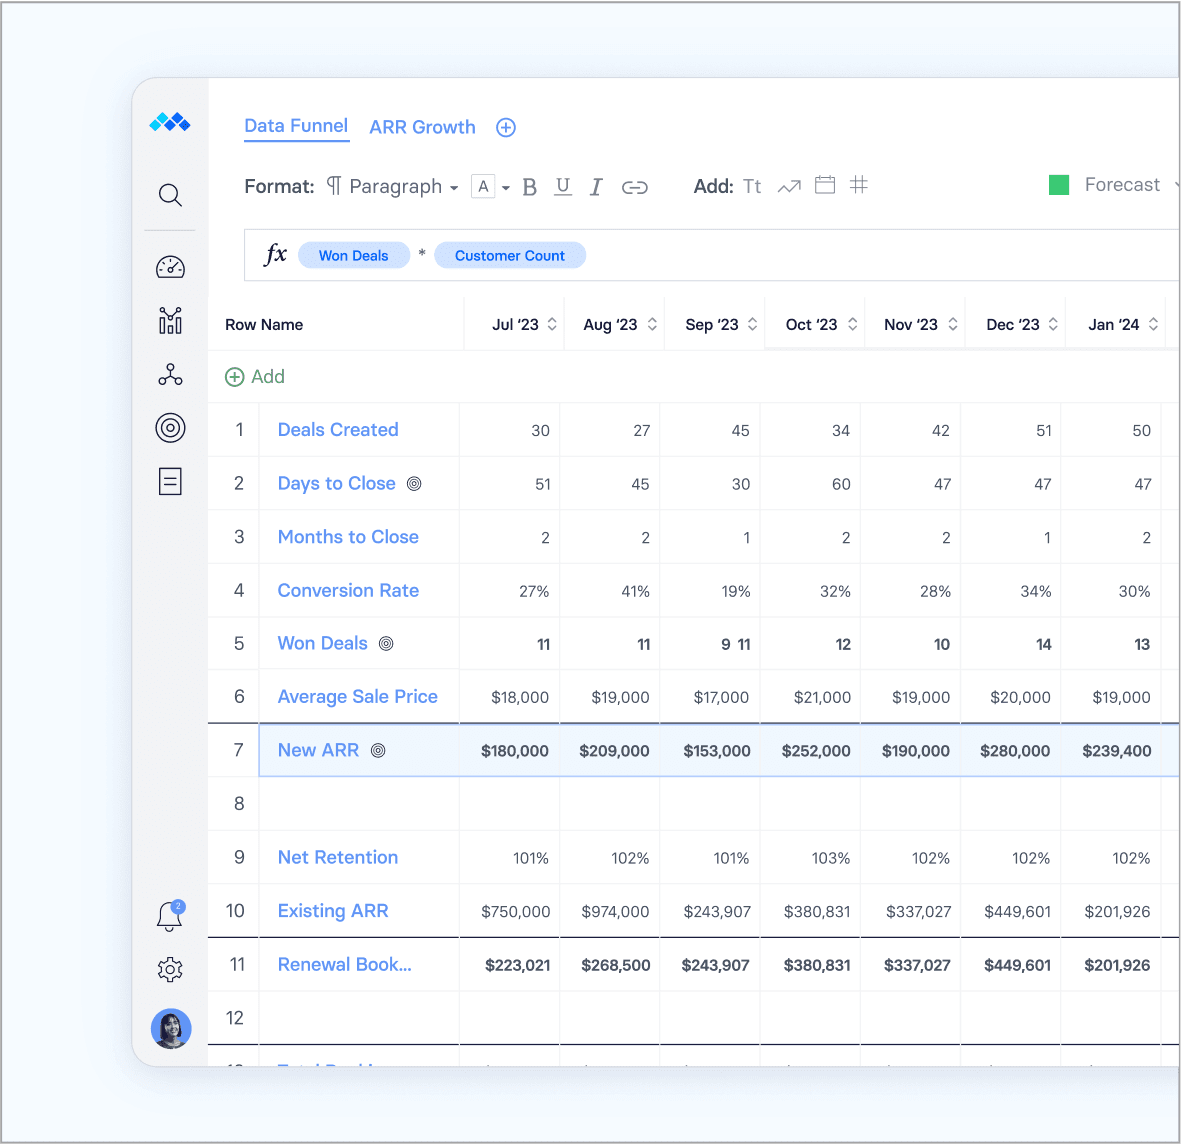
Task: Click the Jul '23 column sort arrows
Action: click(552, 324)
